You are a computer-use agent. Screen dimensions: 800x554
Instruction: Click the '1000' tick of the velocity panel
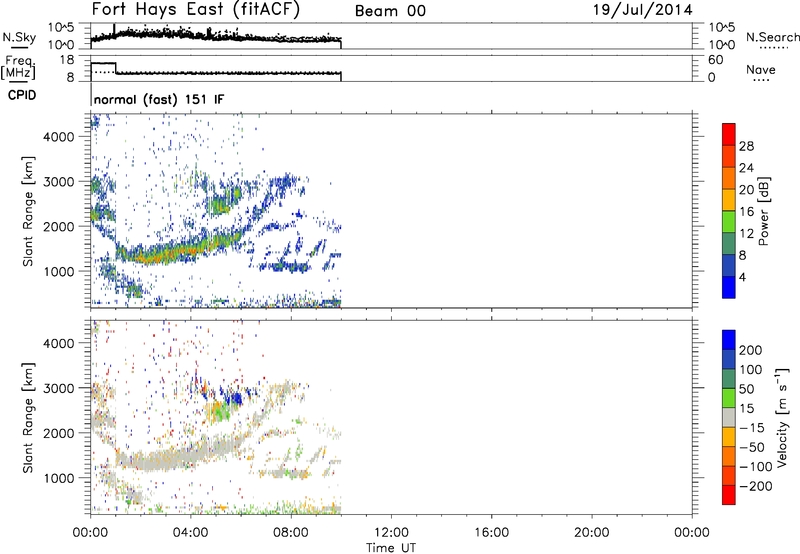pyautogui.click(x=58, y=478)
